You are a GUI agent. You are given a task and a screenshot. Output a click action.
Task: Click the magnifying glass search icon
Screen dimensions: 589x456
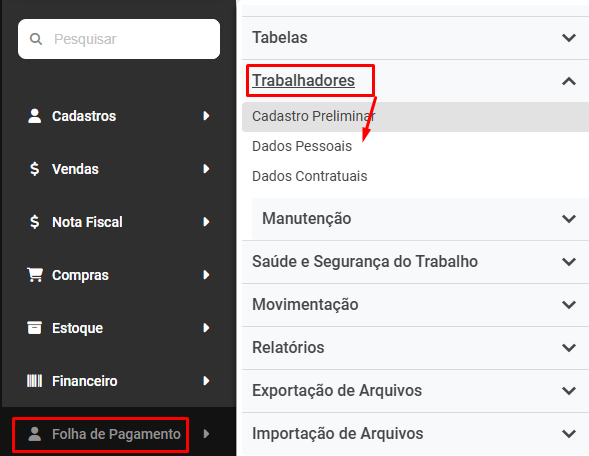coord(36,39)
